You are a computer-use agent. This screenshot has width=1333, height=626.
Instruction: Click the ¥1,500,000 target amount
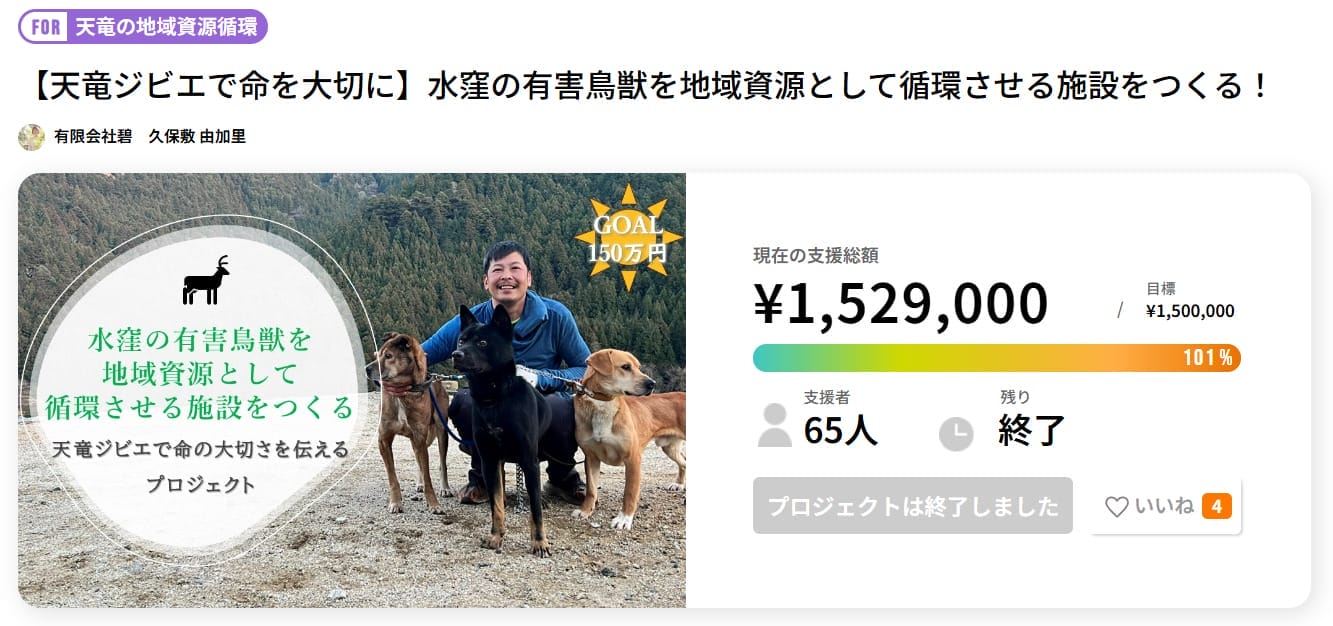(x=1190, y=311)
